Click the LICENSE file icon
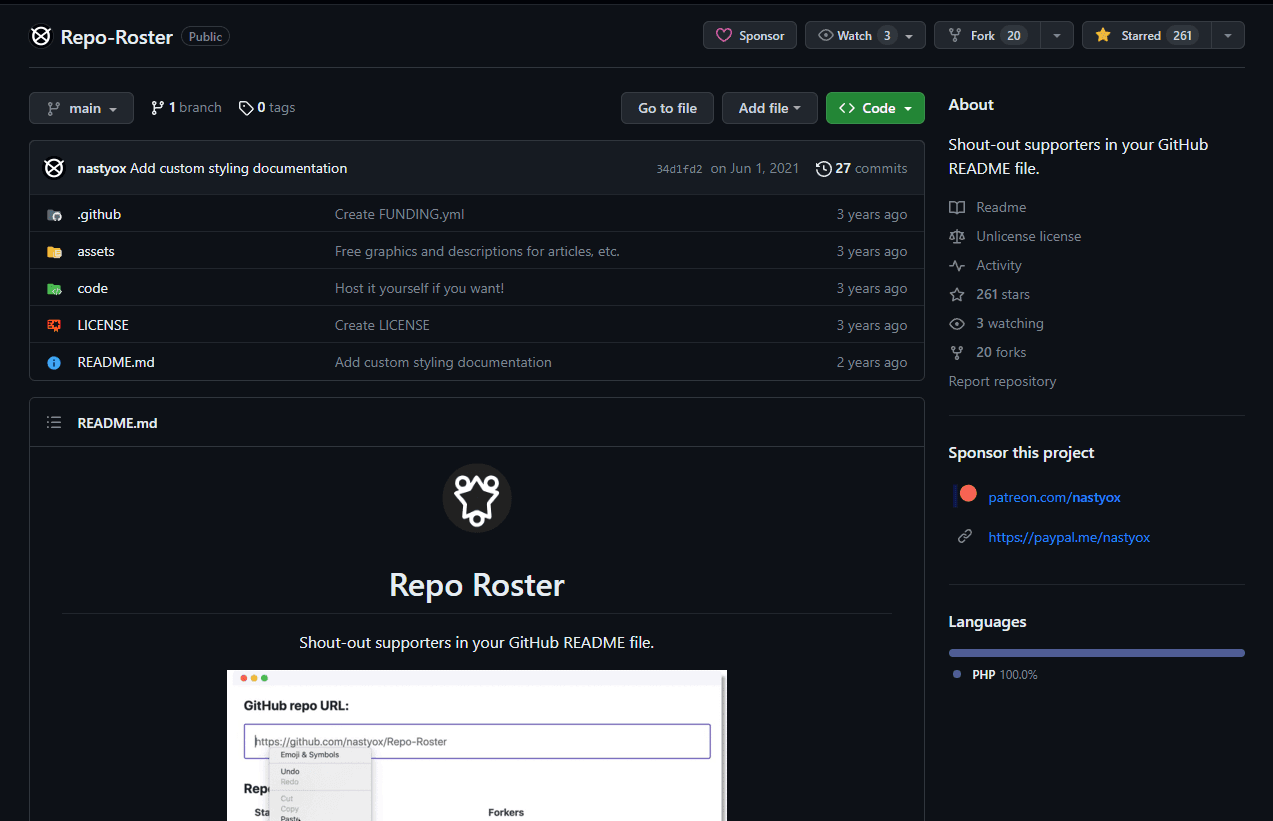 [54, 325]
